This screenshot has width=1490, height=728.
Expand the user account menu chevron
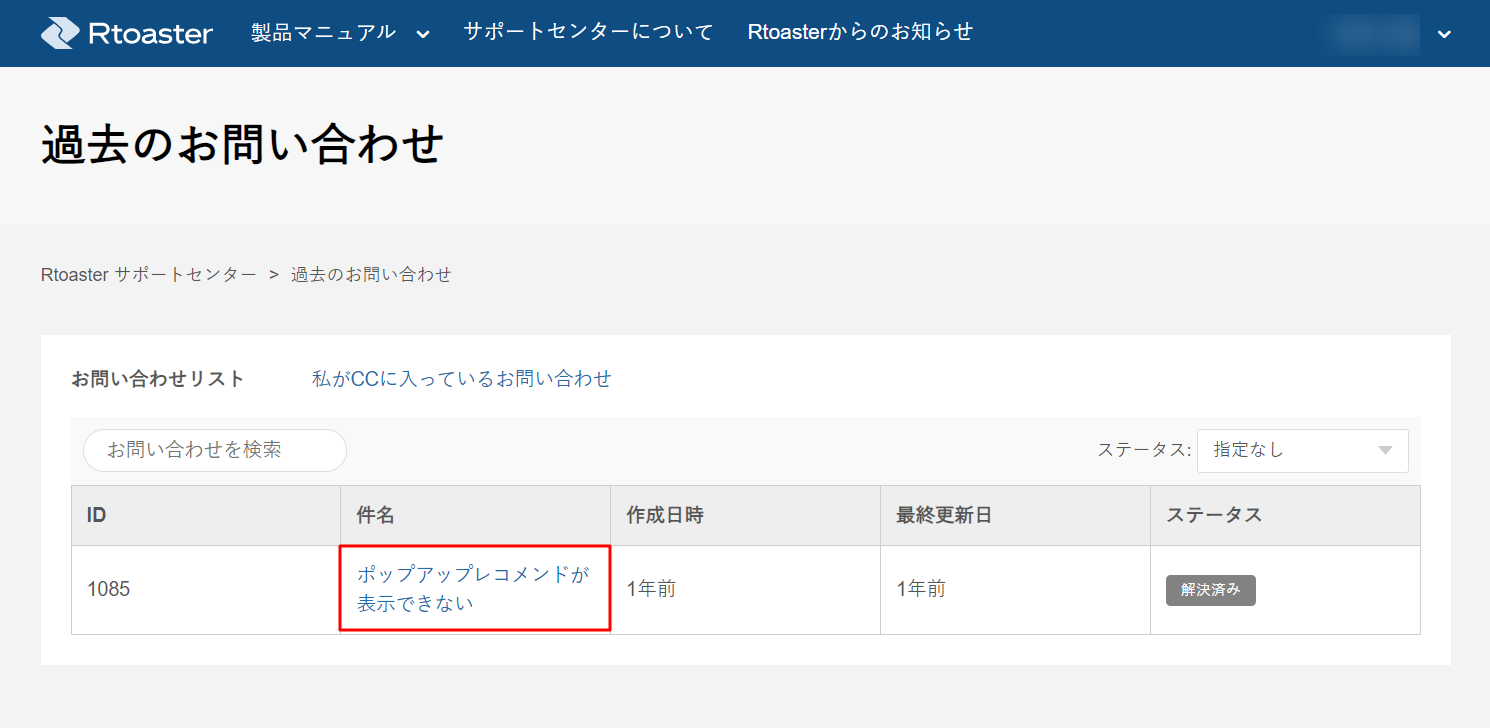tap(1444, 34)
